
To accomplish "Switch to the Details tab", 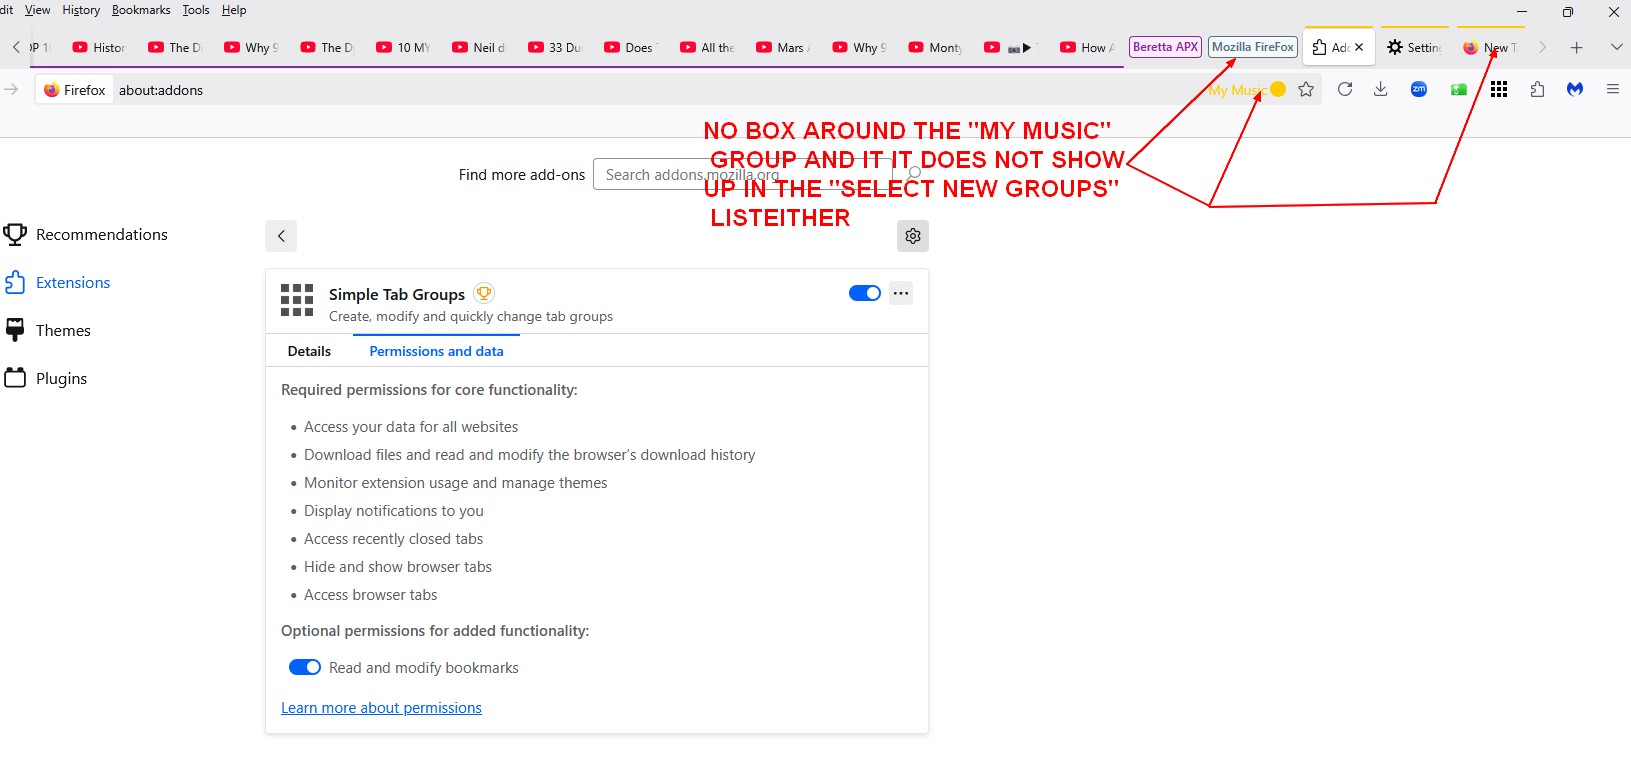I will pos(309,351).
